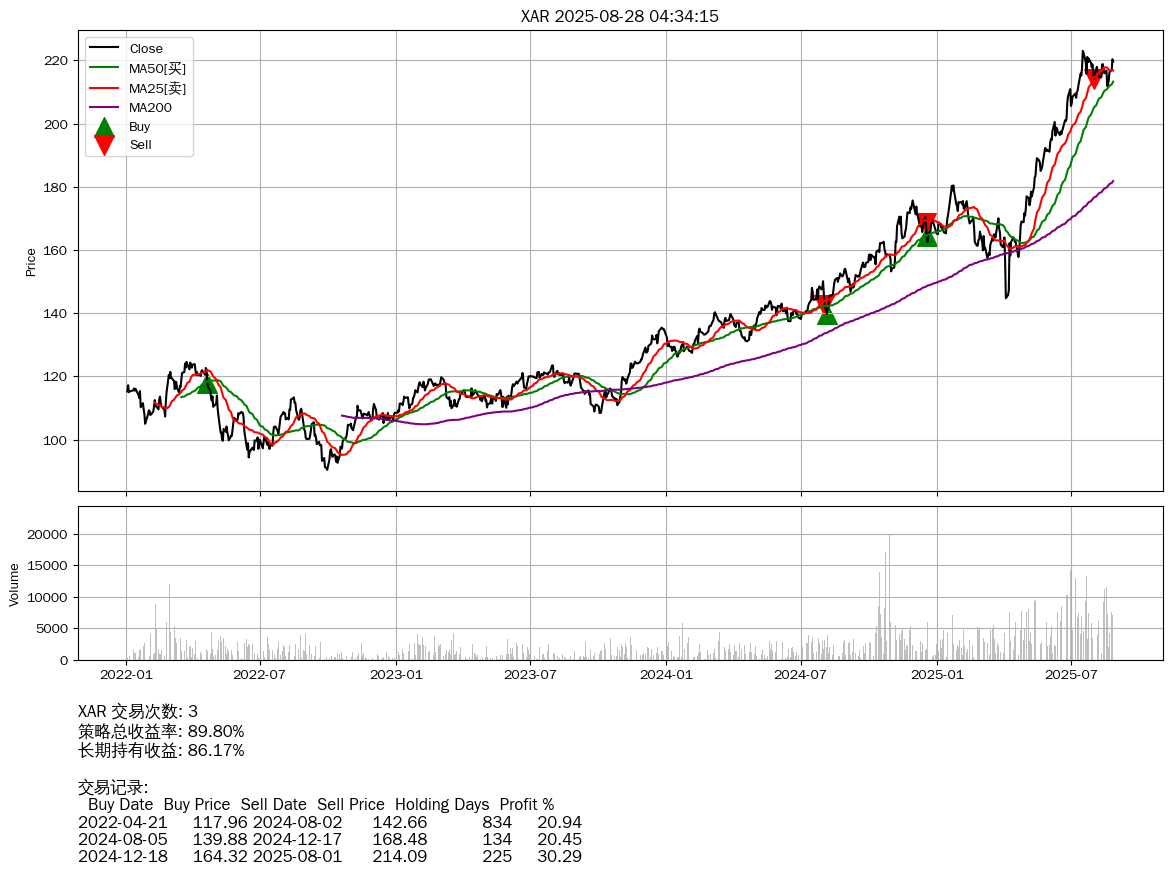Click the green MA50[买] line swatch in legend
The height and width of the screenshot is (875, 1172).
click(104, 68)
